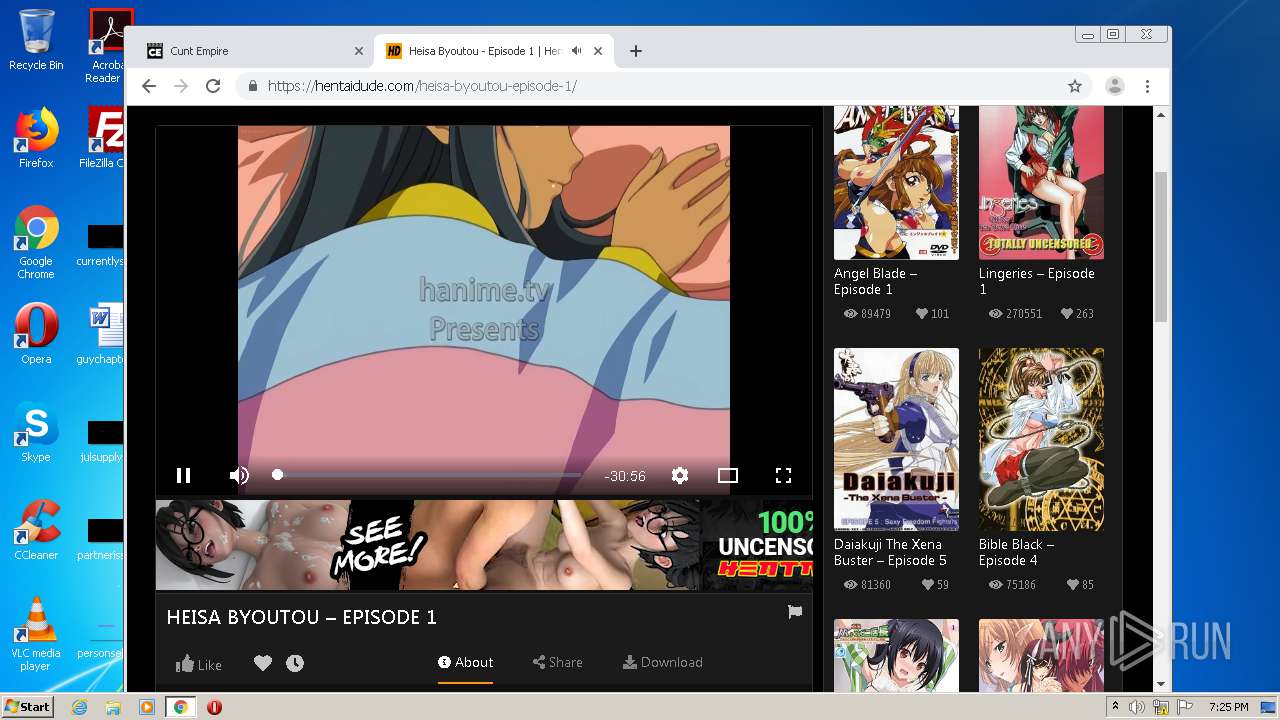Add the video to favorites with the heart icon
This screenshot has height=720, width=1280.
click(x=263, y=663)
